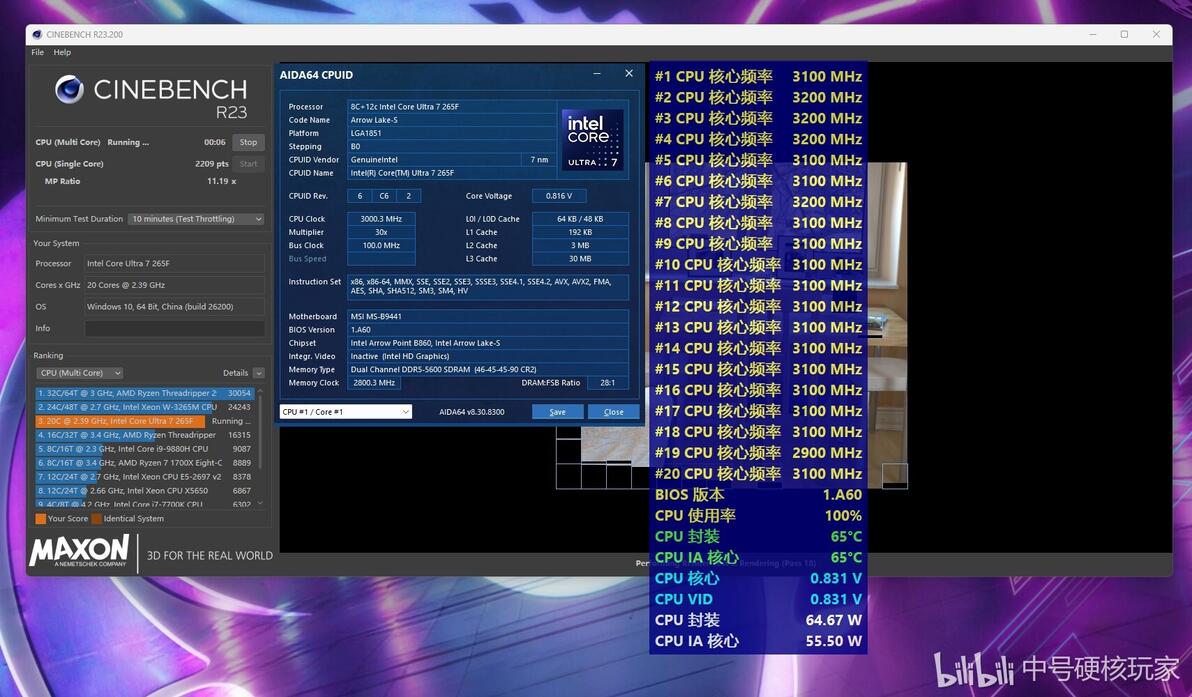Screen dimensions: 1192x697
Task: Click the Start button for Single Core
Action: click(249, 163)
